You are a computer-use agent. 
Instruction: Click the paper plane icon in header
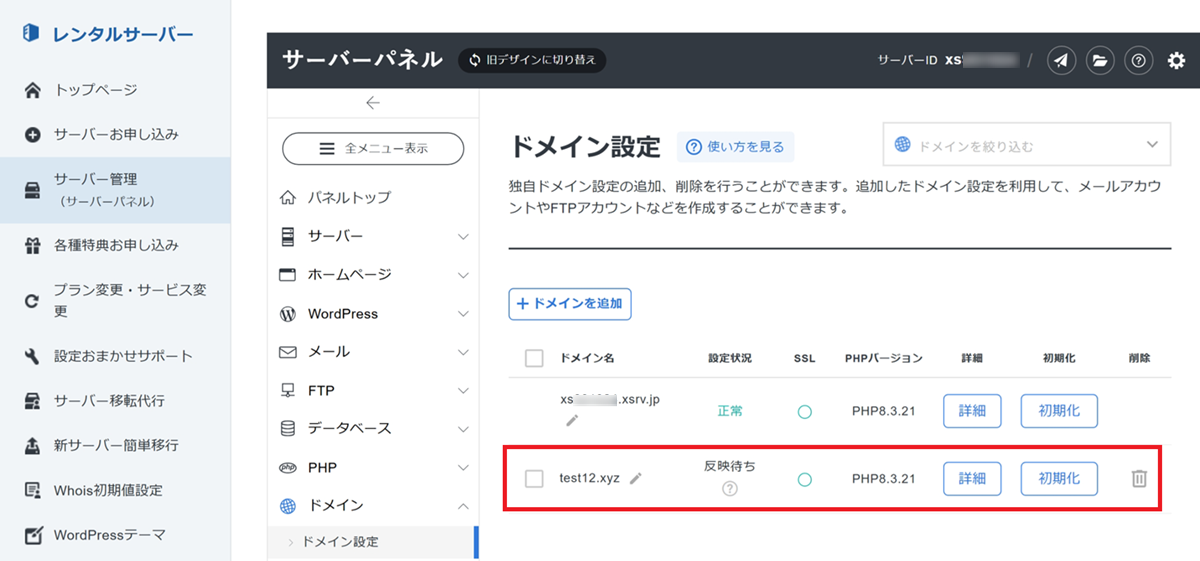pyautogui.click(x=1061, y=61)
